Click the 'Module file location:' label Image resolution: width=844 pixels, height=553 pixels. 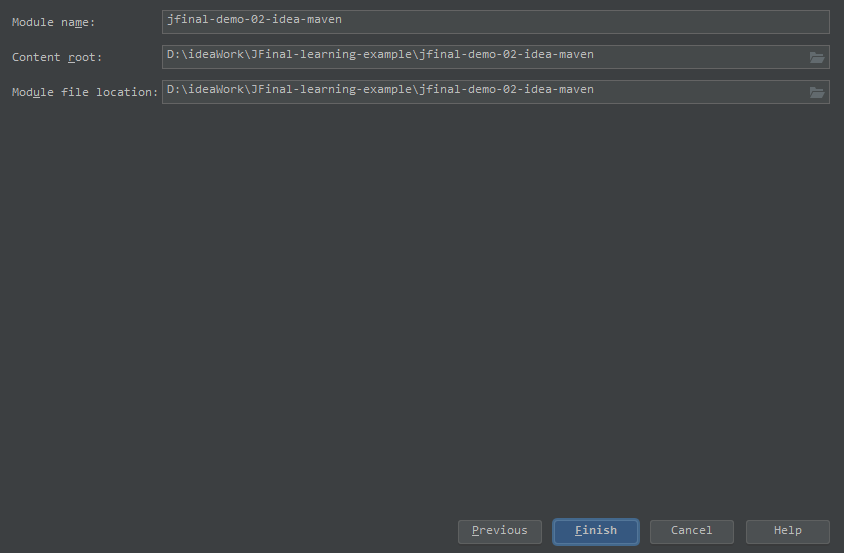(85, 93)
